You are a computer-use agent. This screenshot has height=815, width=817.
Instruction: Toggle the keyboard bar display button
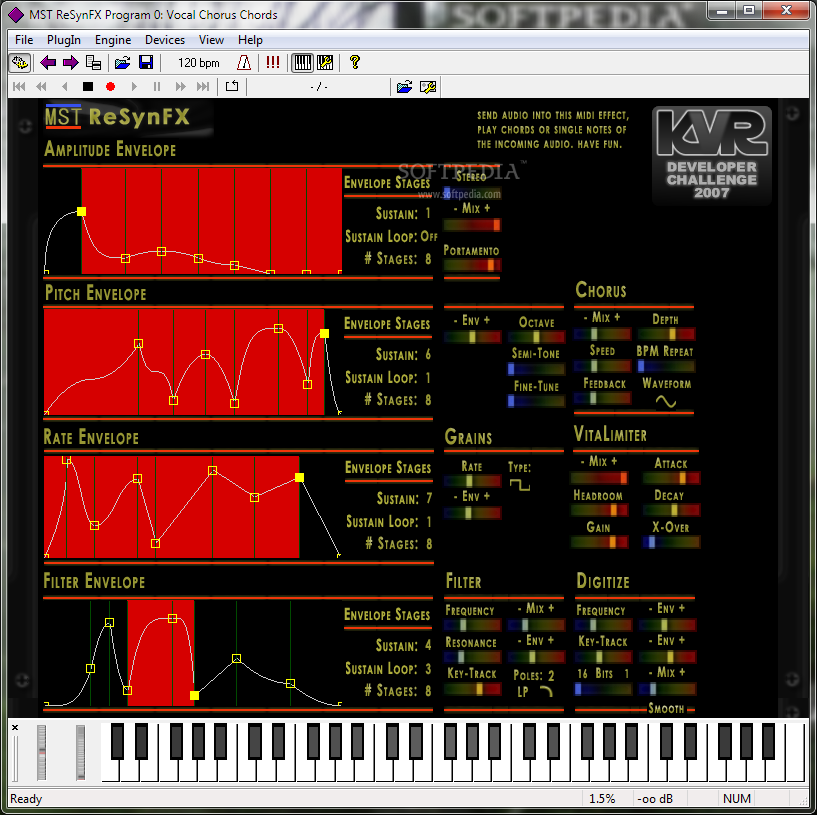pyautogui.click(x=302, y=63)
